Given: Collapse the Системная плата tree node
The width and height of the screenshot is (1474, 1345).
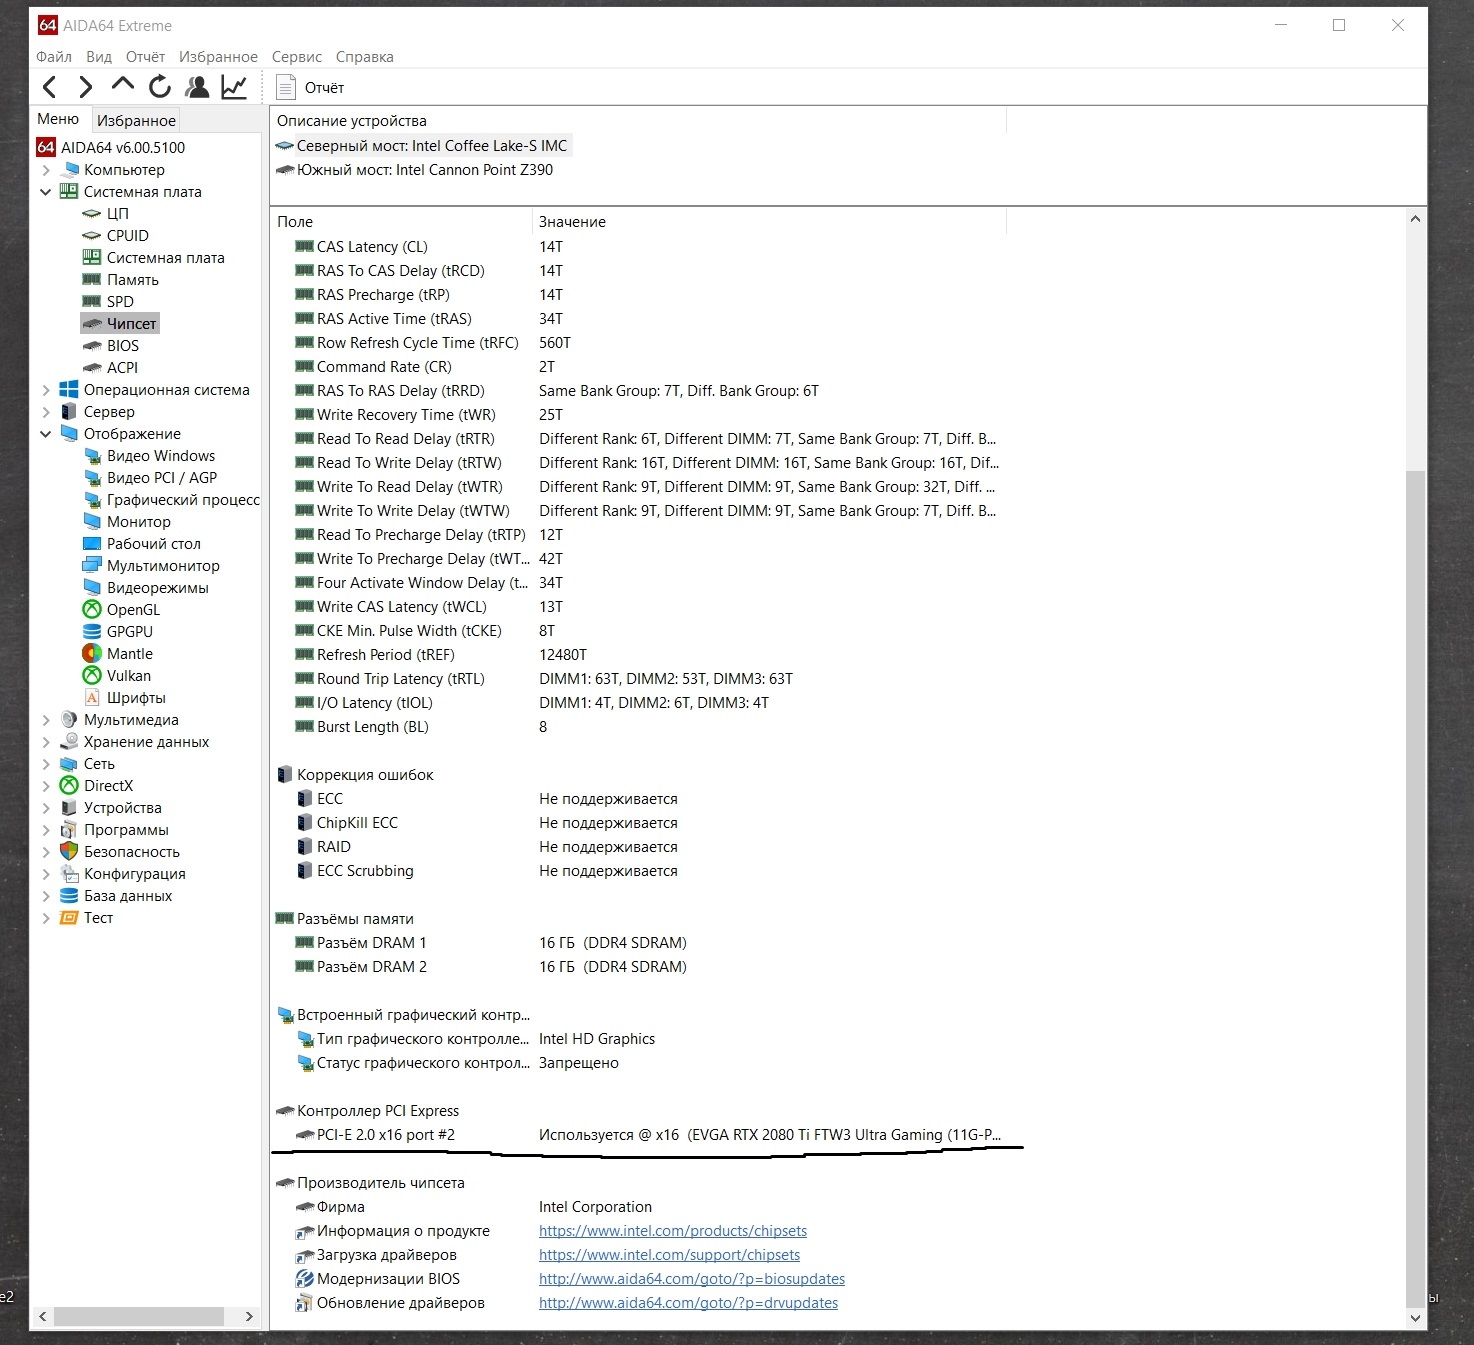Looking at the screenshot, I should 46,192.
